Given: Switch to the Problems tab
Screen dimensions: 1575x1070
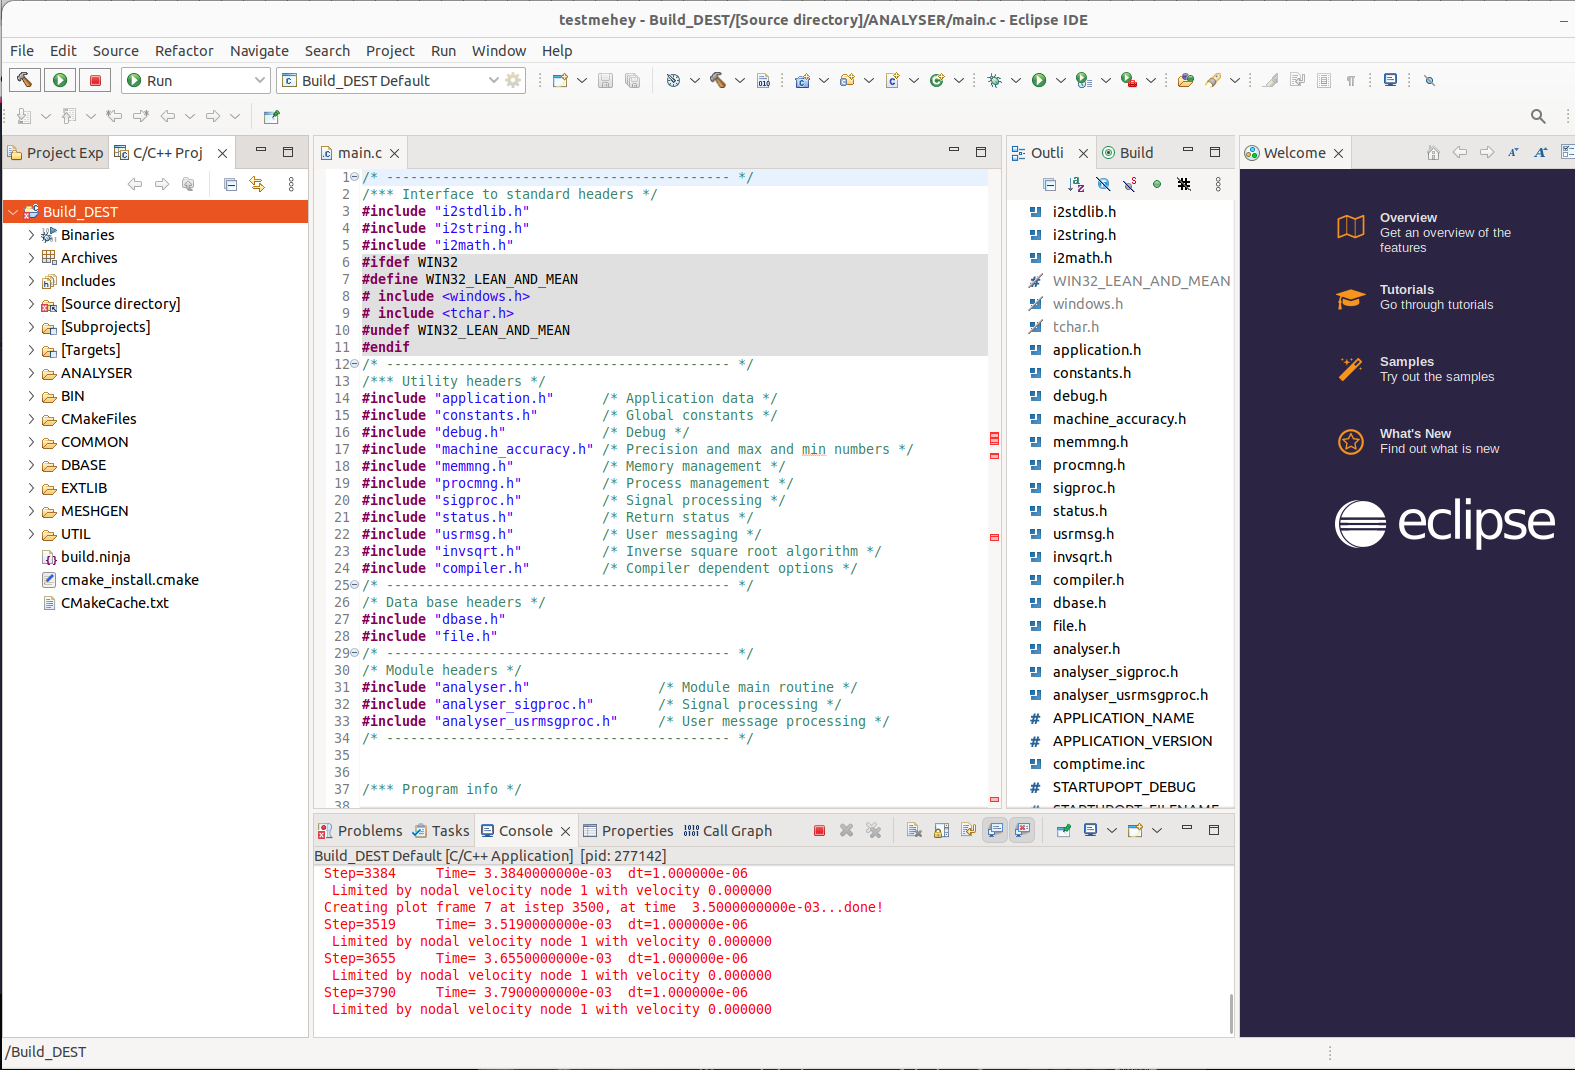Looking at the screenshot, I should [x=360, y=830].
